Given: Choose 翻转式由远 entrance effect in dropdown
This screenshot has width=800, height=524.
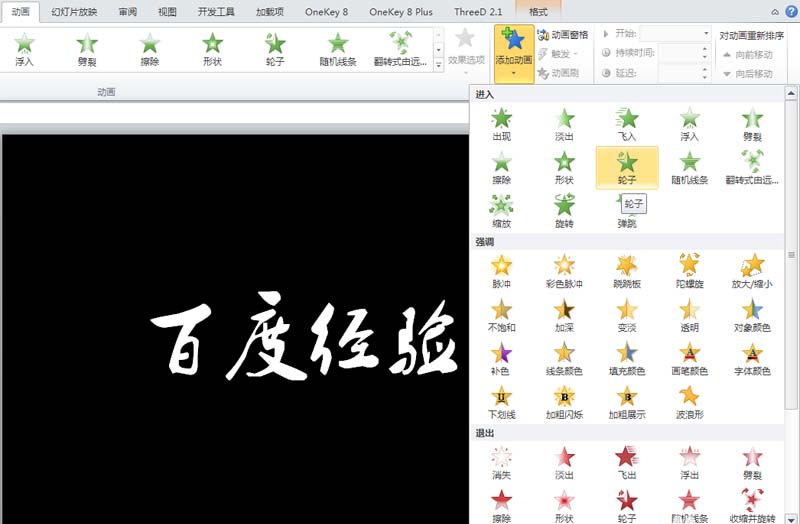Looking at the screenshot, I should 752,167.
